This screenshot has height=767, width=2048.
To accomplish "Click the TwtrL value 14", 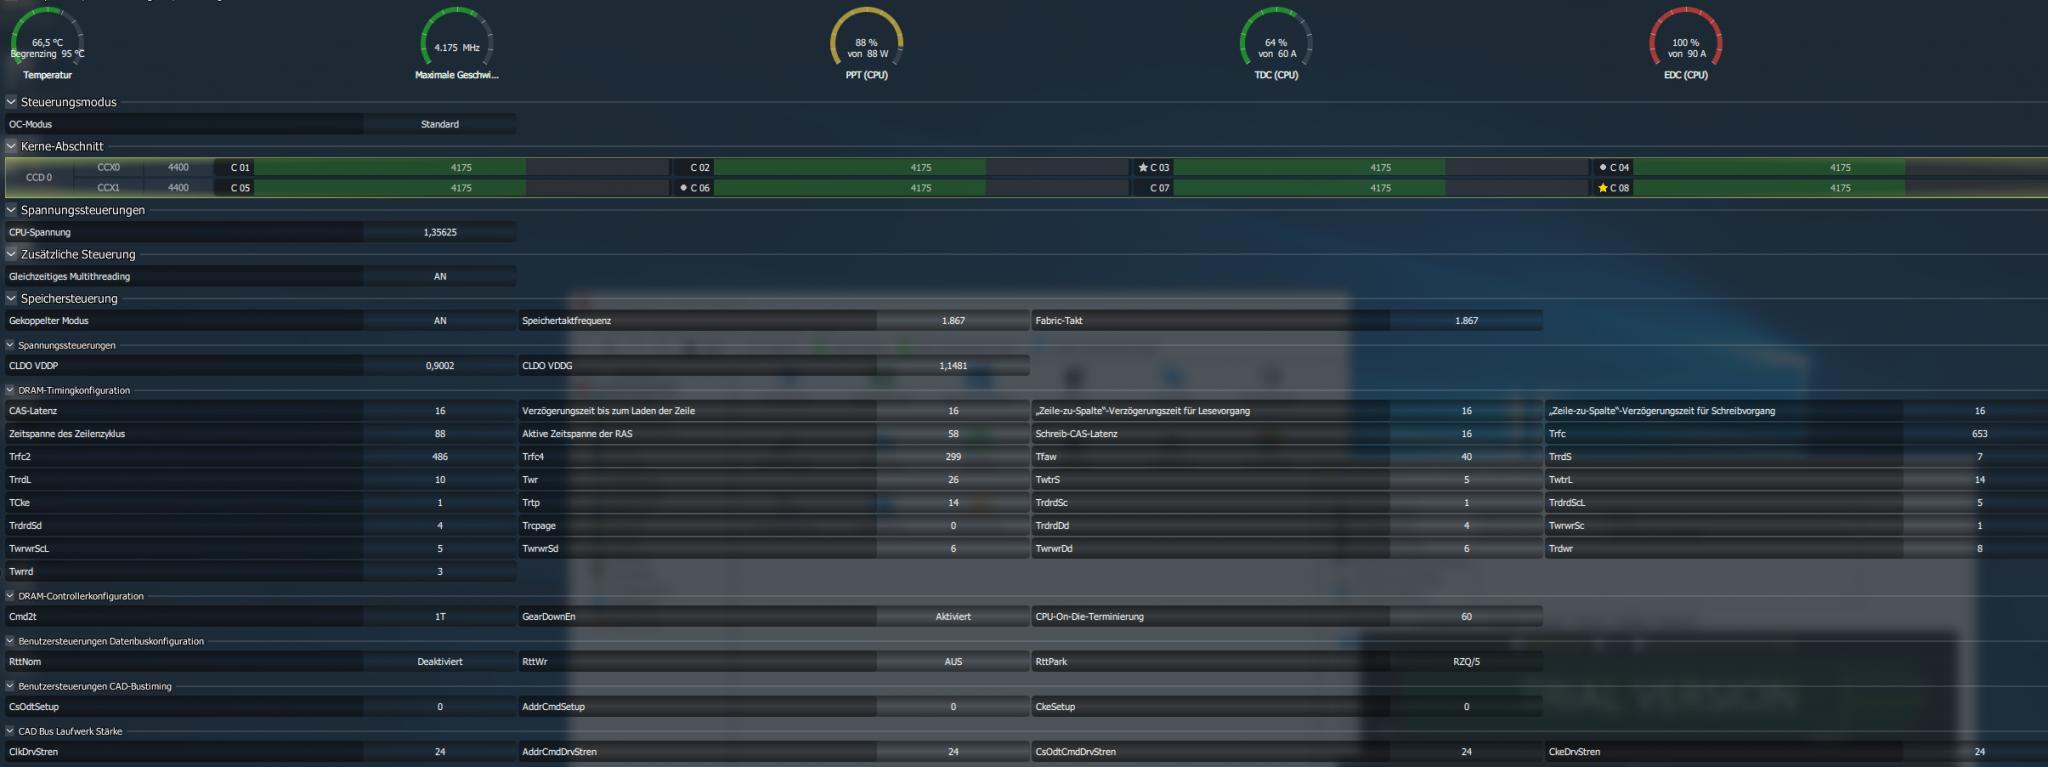I will coord(1979,480).
